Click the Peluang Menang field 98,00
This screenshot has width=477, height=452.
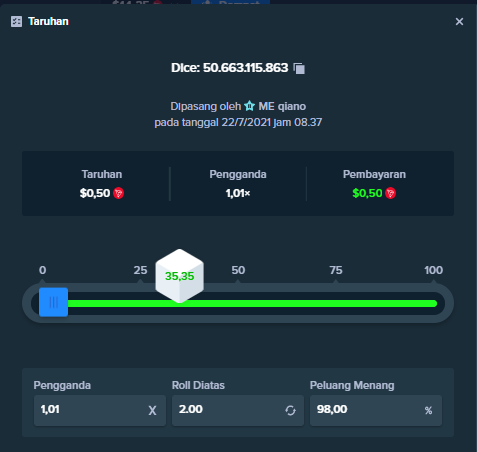[376, 410]
